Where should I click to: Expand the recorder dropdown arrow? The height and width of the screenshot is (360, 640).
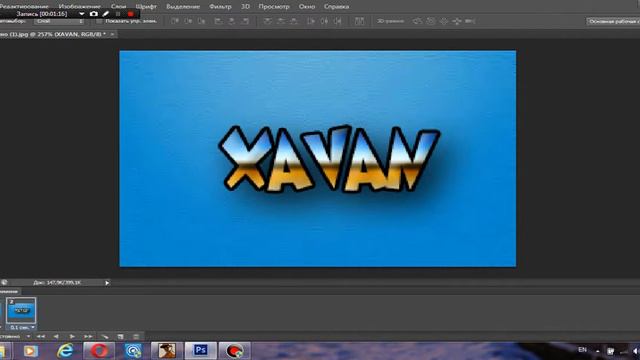click(x=82, y=13)
